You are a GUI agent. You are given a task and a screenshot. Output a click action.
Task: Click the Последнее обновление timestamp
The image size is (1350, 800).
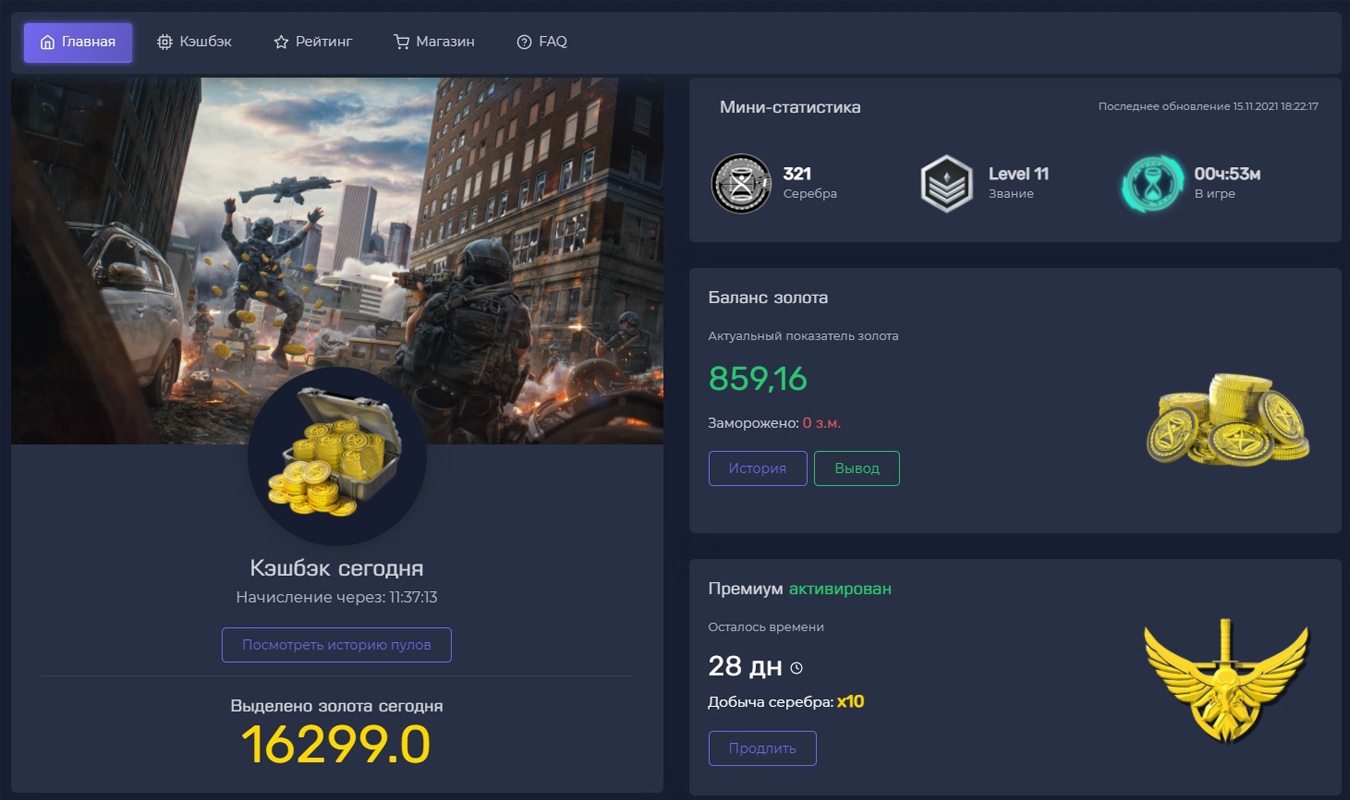1208,106
